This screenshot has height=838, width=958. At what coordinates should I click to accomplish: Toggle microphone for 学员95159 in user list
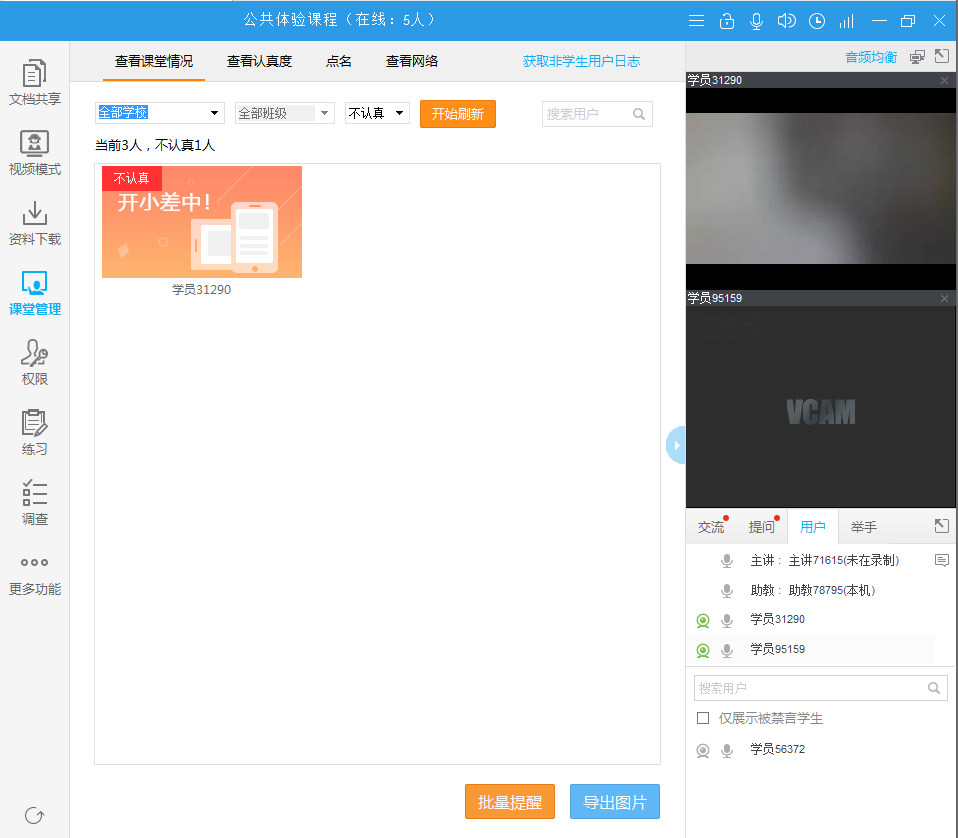point(727,651)
